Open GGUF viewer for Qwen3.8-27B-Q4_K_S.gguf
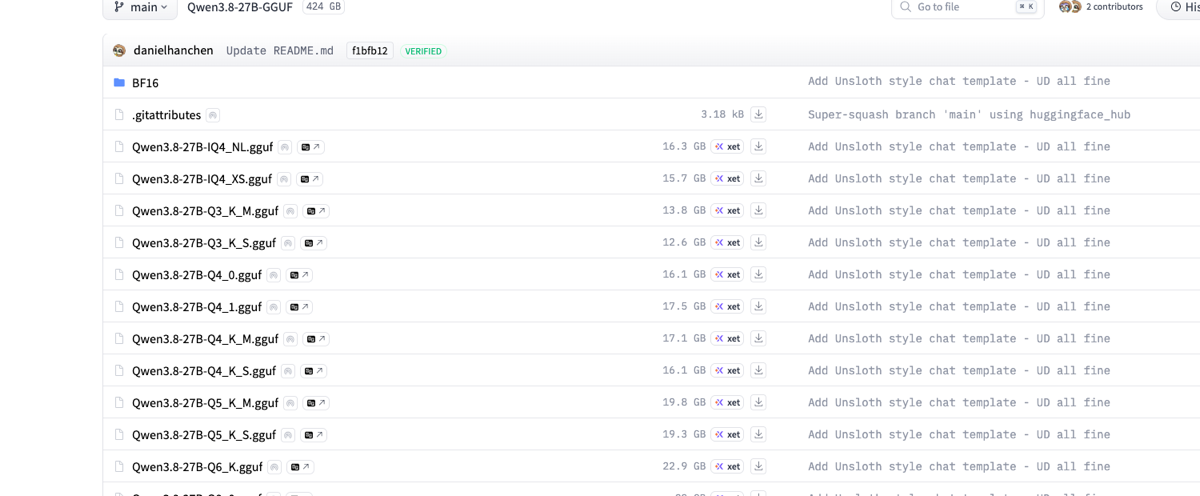 314,371
